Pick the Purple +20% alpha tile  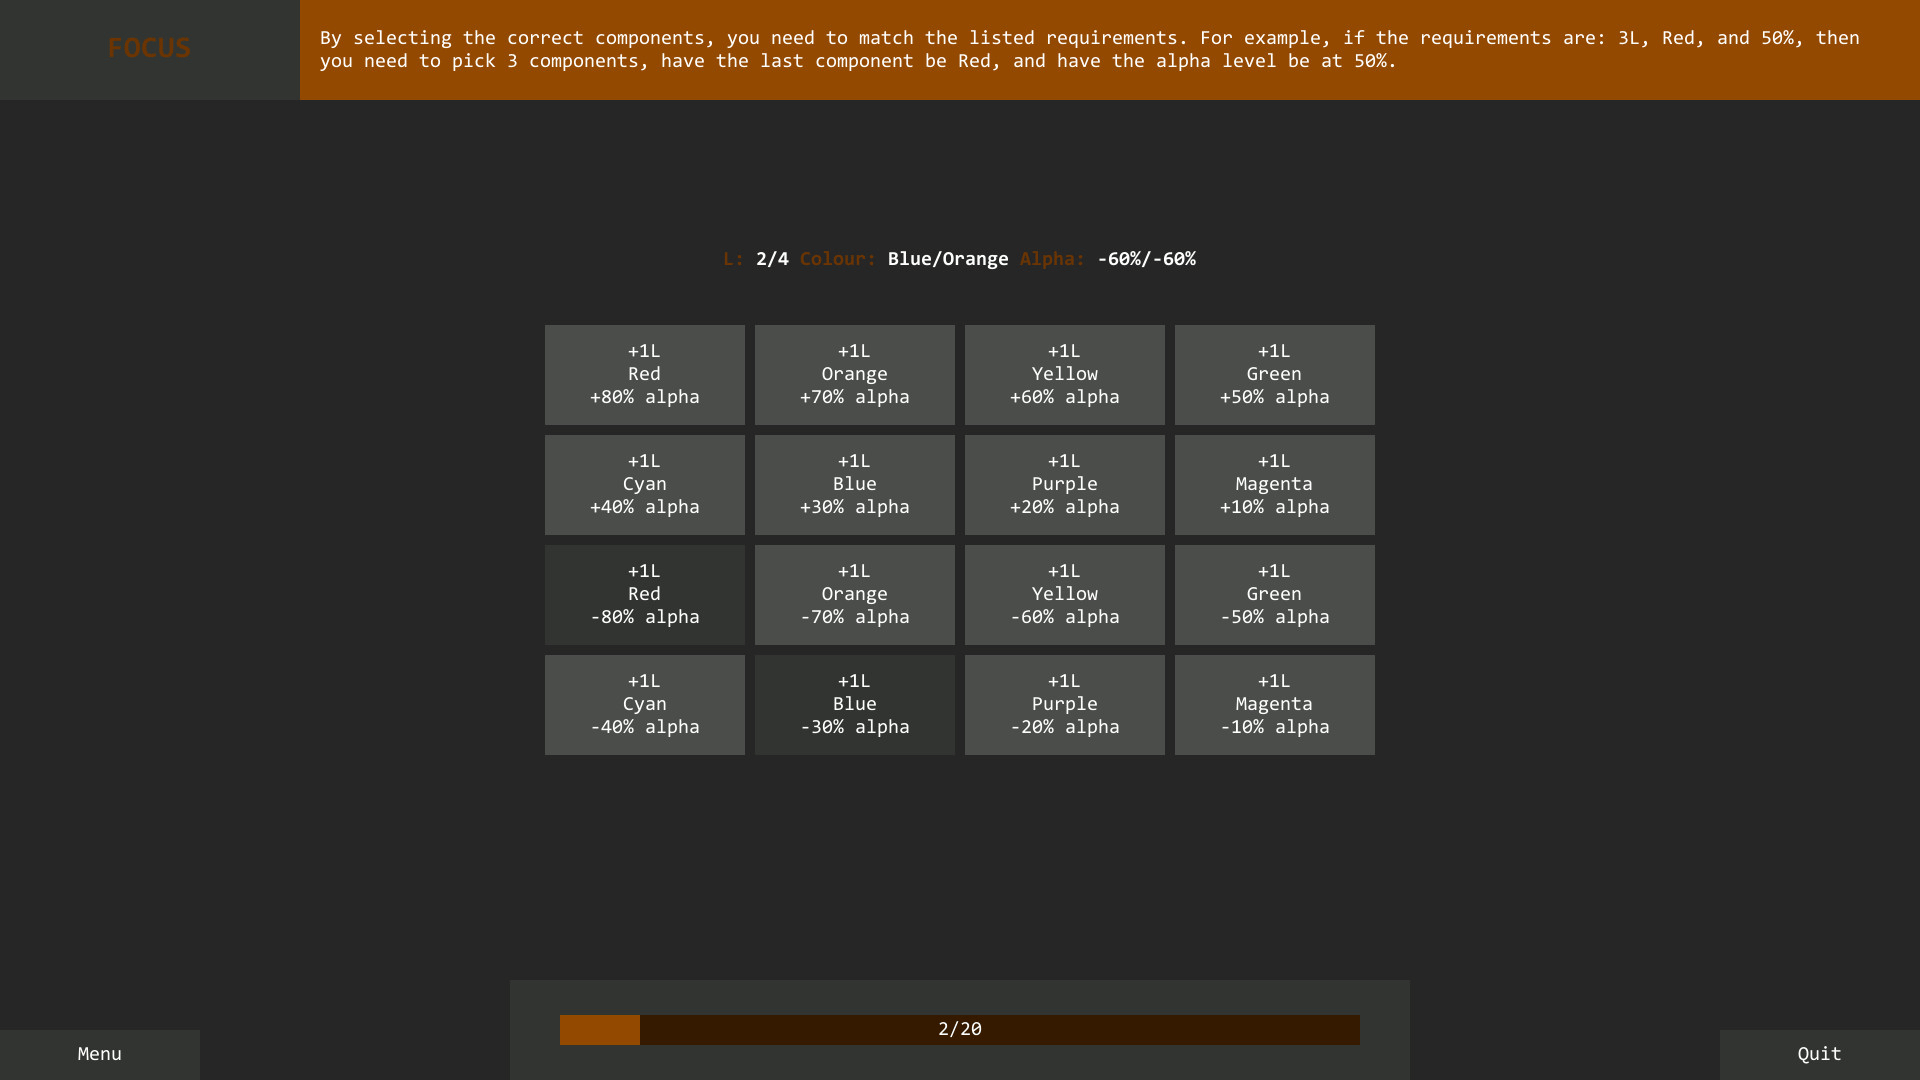1064,484
